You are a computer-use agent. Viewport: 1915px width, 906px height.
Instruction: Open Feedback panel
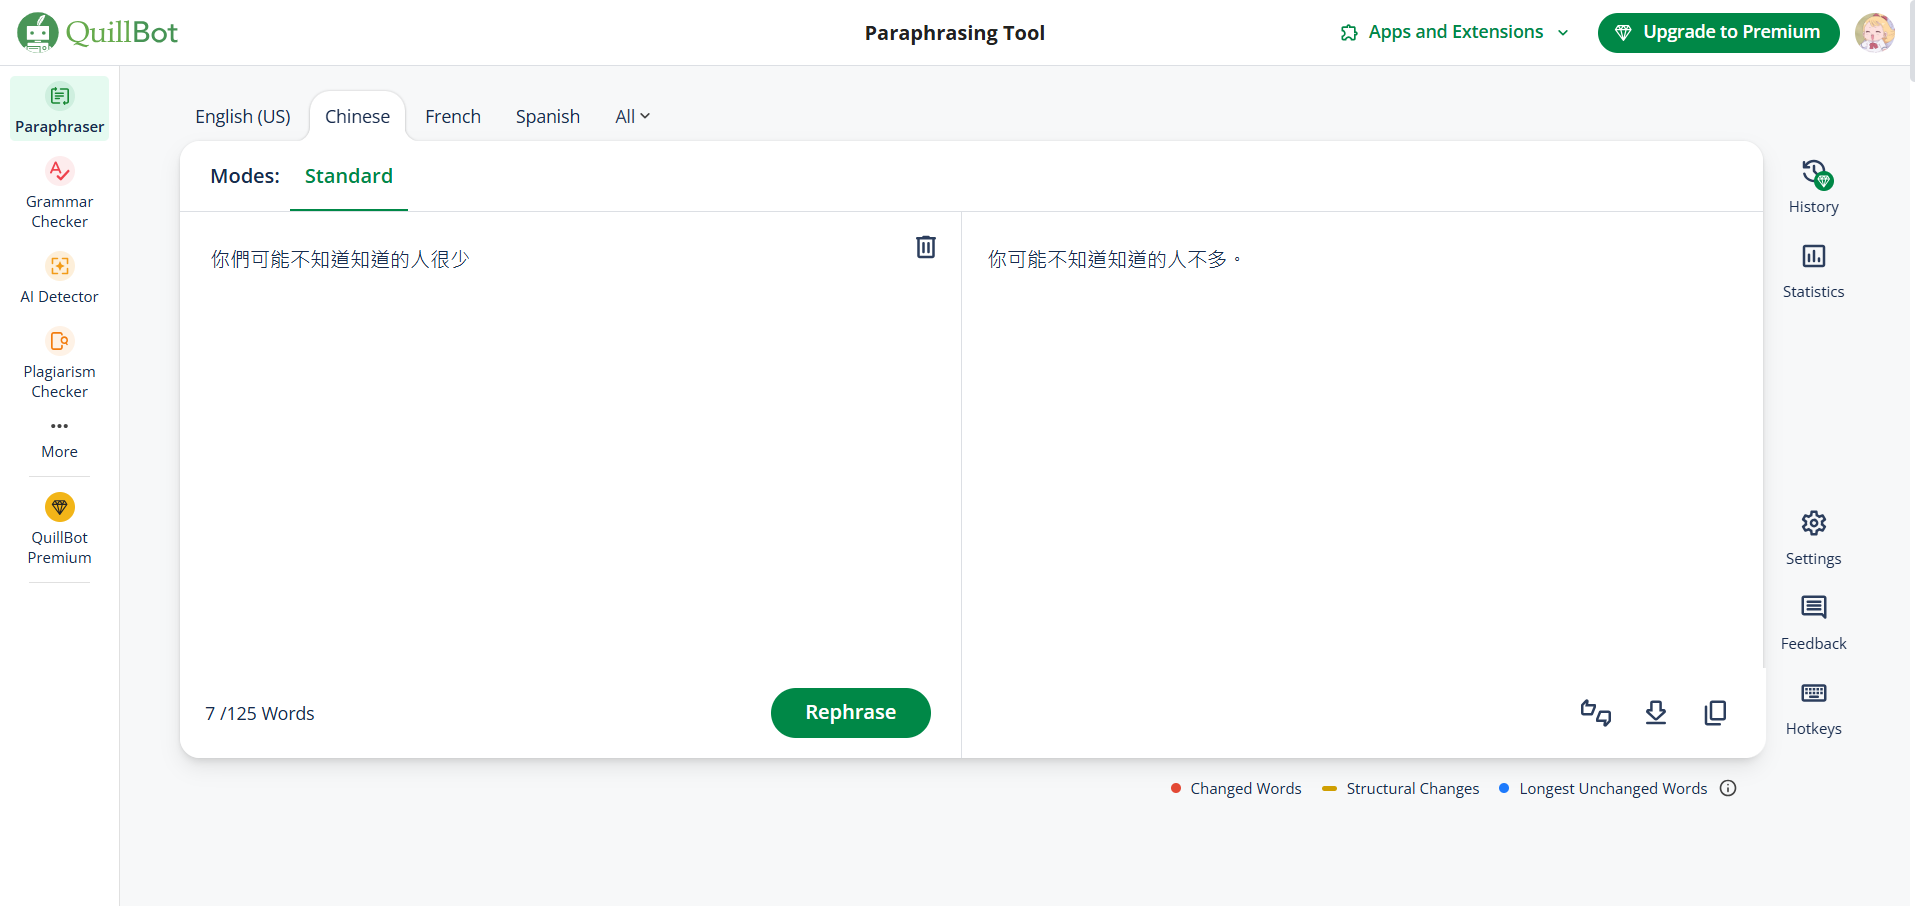(1814, 623)
